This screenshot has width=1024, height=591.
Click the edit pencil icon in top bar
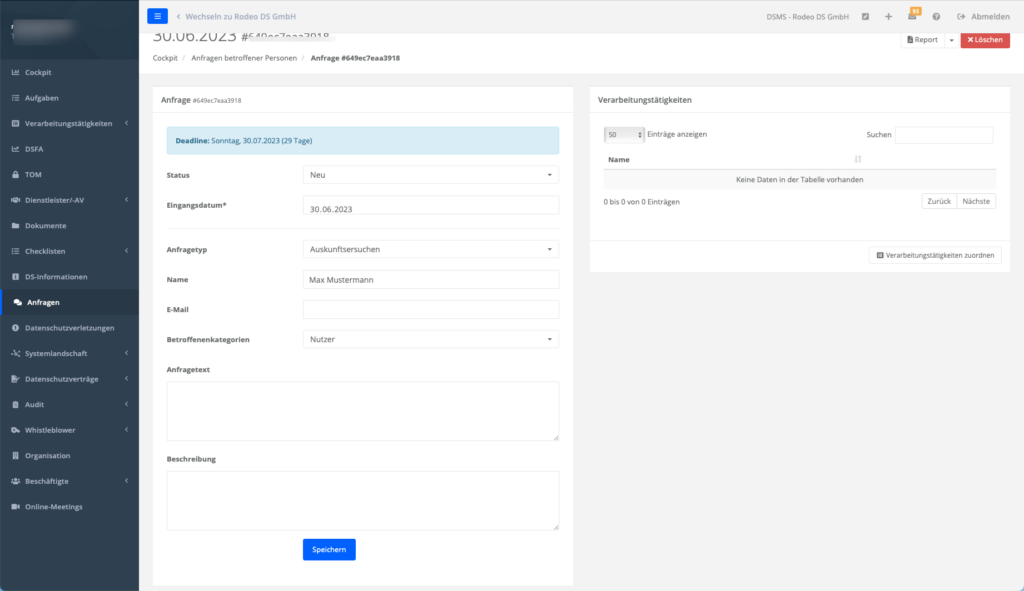865,17
